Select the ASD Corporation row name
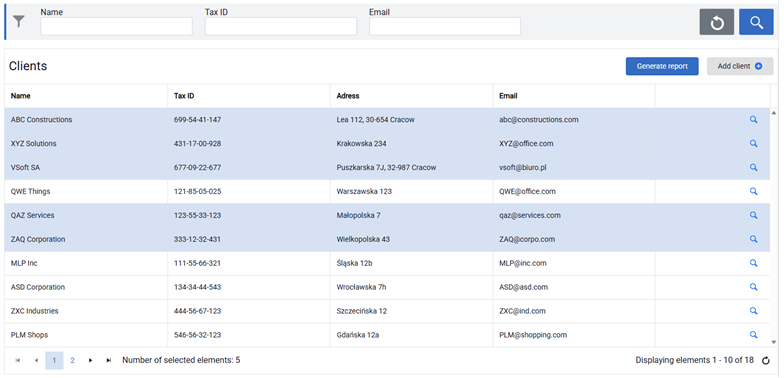 pos(38,287)
